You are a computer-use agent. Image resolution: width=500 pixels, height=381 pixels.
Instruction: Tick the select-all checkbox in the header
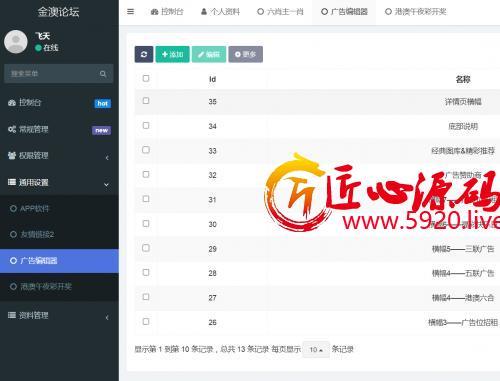146,78
